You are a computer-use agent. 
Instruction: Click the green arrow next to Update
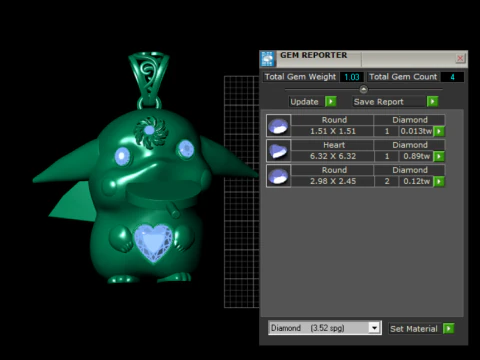pyautogui.click(x=331, y=101)
